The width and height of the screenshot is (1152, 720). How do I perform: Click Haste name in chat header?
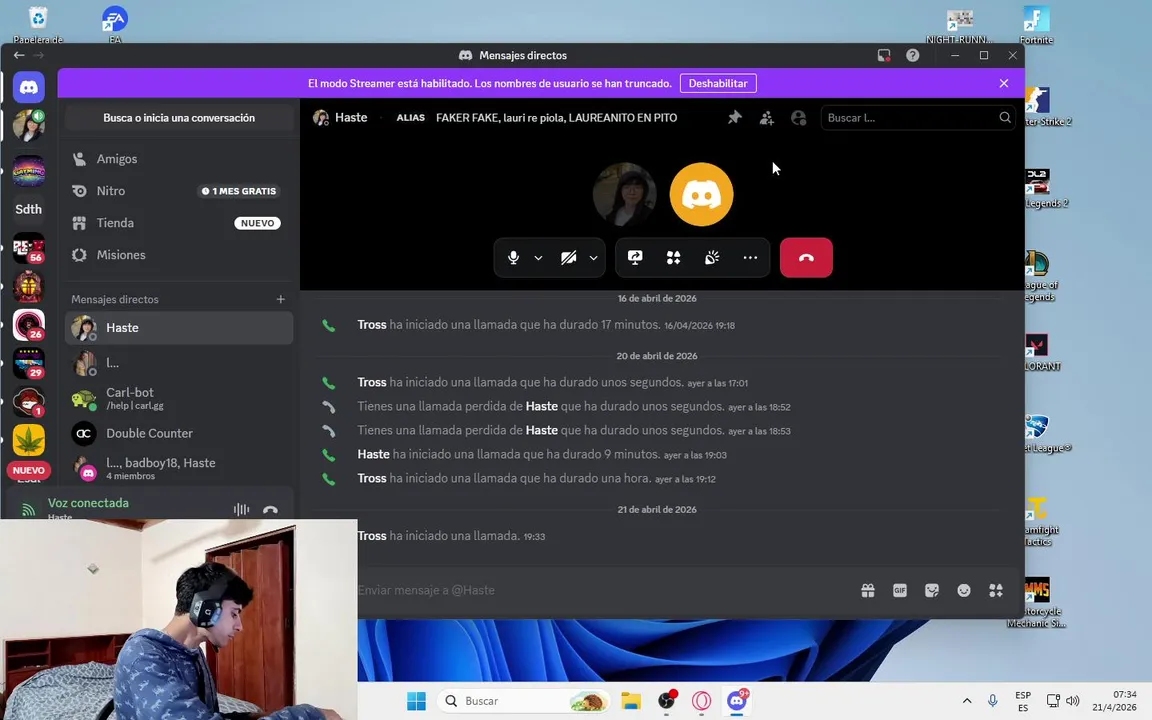(x=351, y=118)
